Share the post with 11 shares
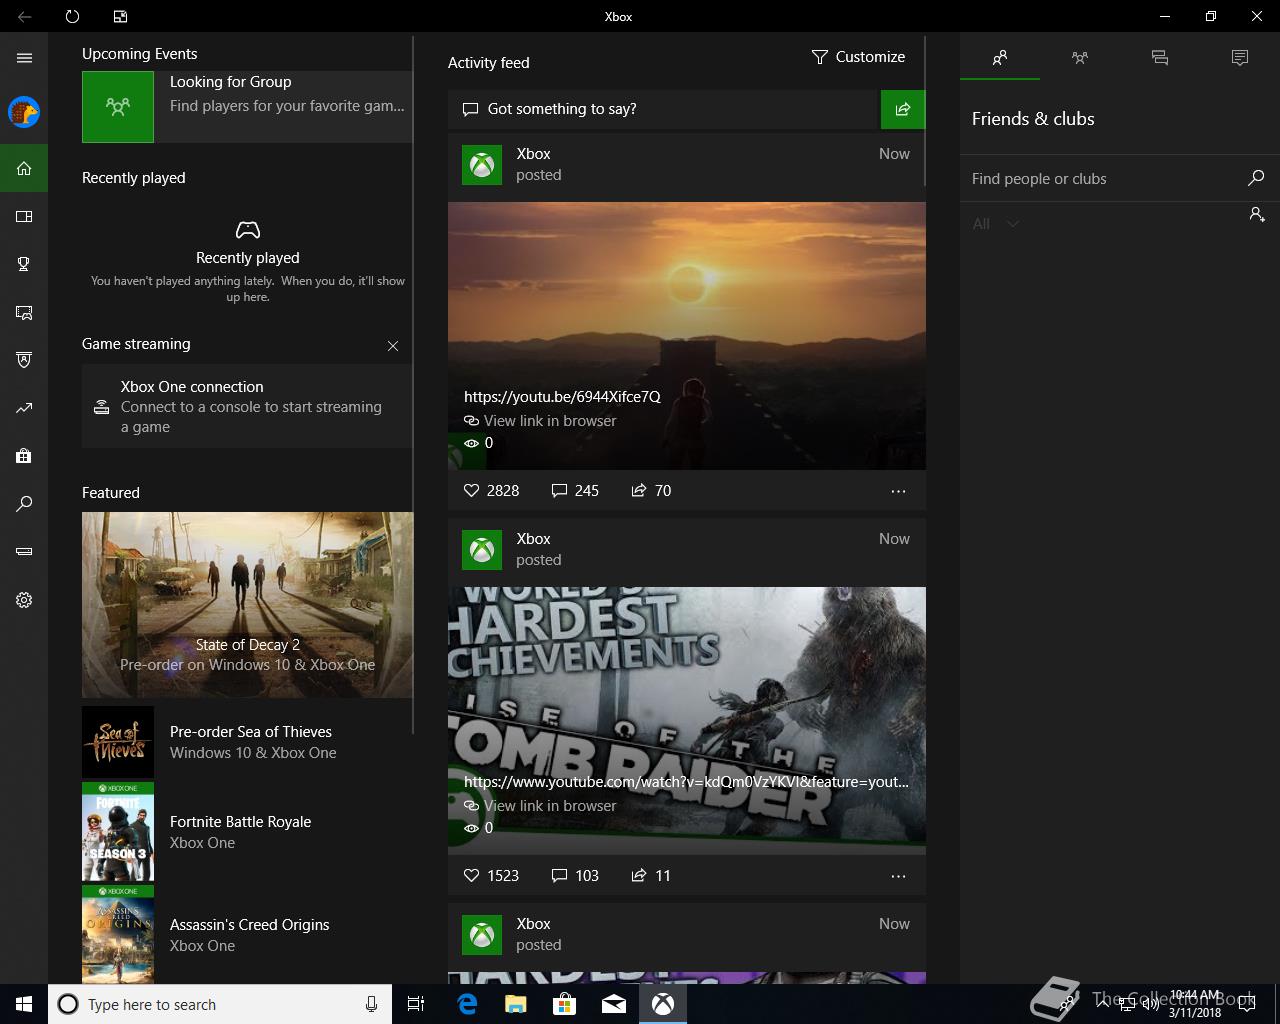Screen dimensions: 1280x1024 click(651, 875)
